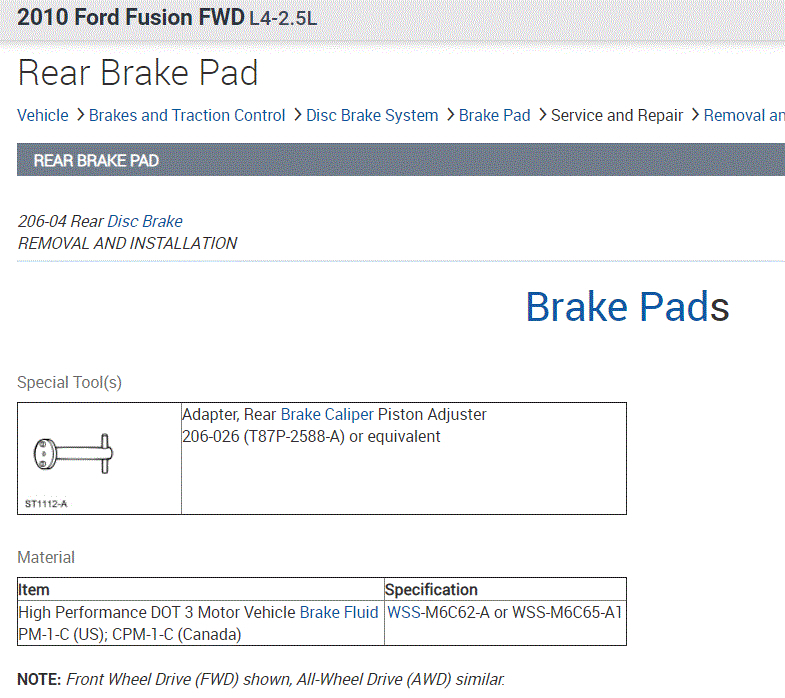The image size is (785, 698).
Task: Open the truncated Removal breadcrumb link
Action: coord(744,115)
